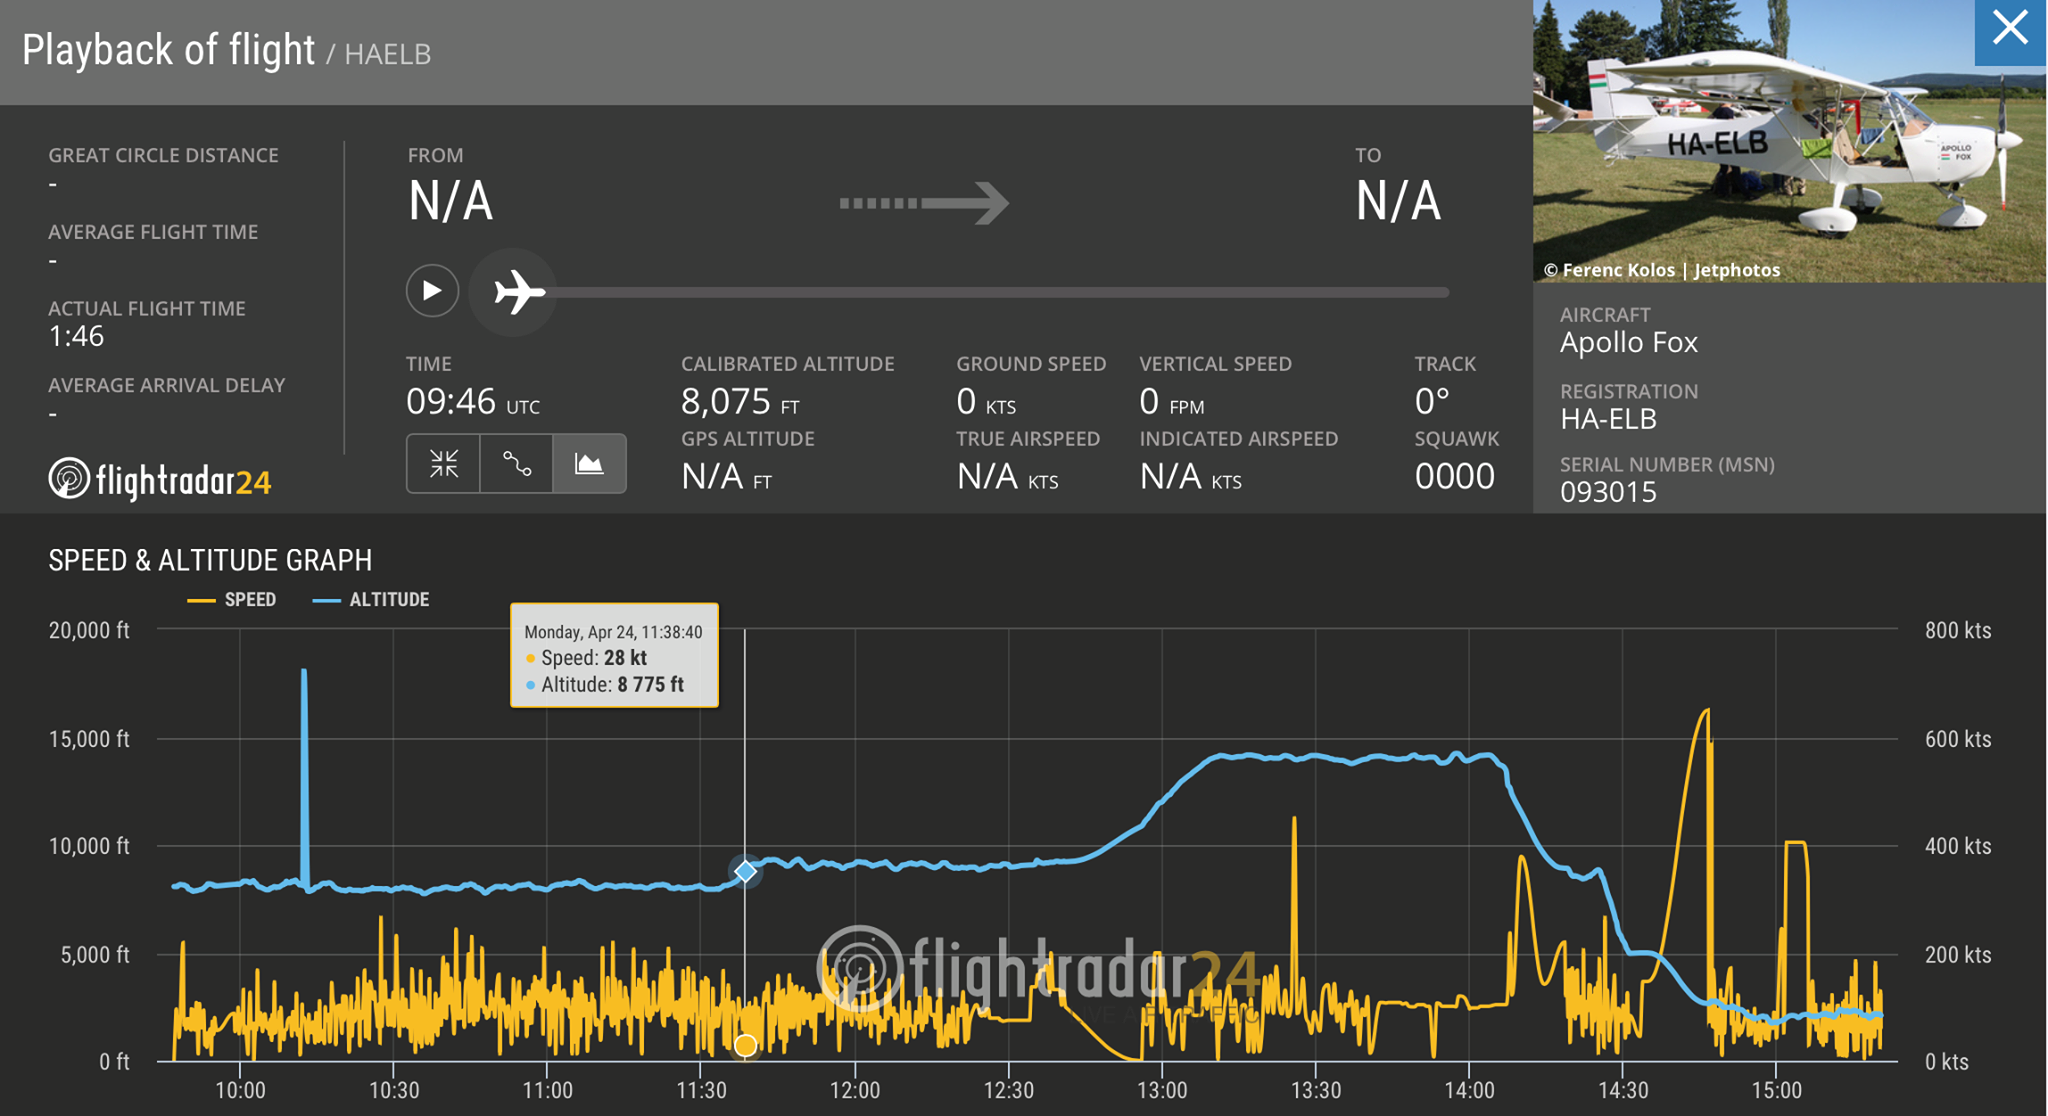This screenshot has height=1116, width=2048.
Task: Click the graph tooltip showing Speed 28 kt
Action: [614, 656]
